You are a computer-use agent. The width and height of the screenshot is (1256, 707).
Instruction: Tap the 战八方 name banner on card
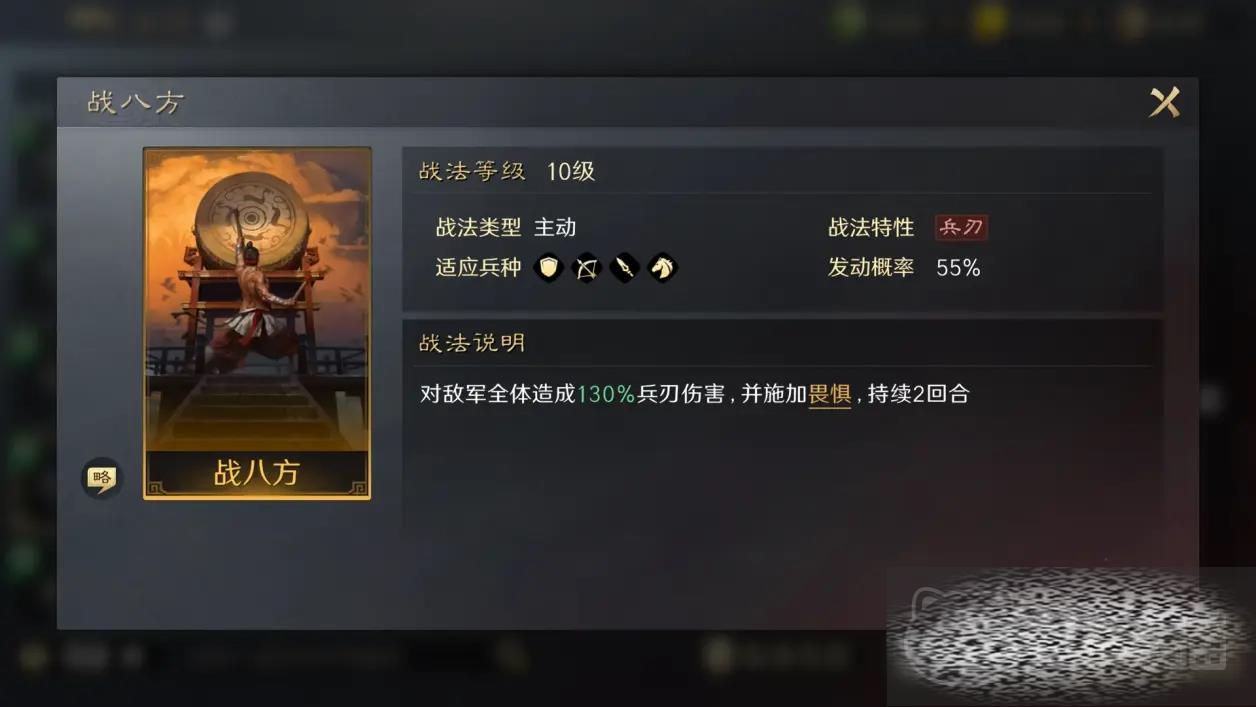[x=257, y=472]
